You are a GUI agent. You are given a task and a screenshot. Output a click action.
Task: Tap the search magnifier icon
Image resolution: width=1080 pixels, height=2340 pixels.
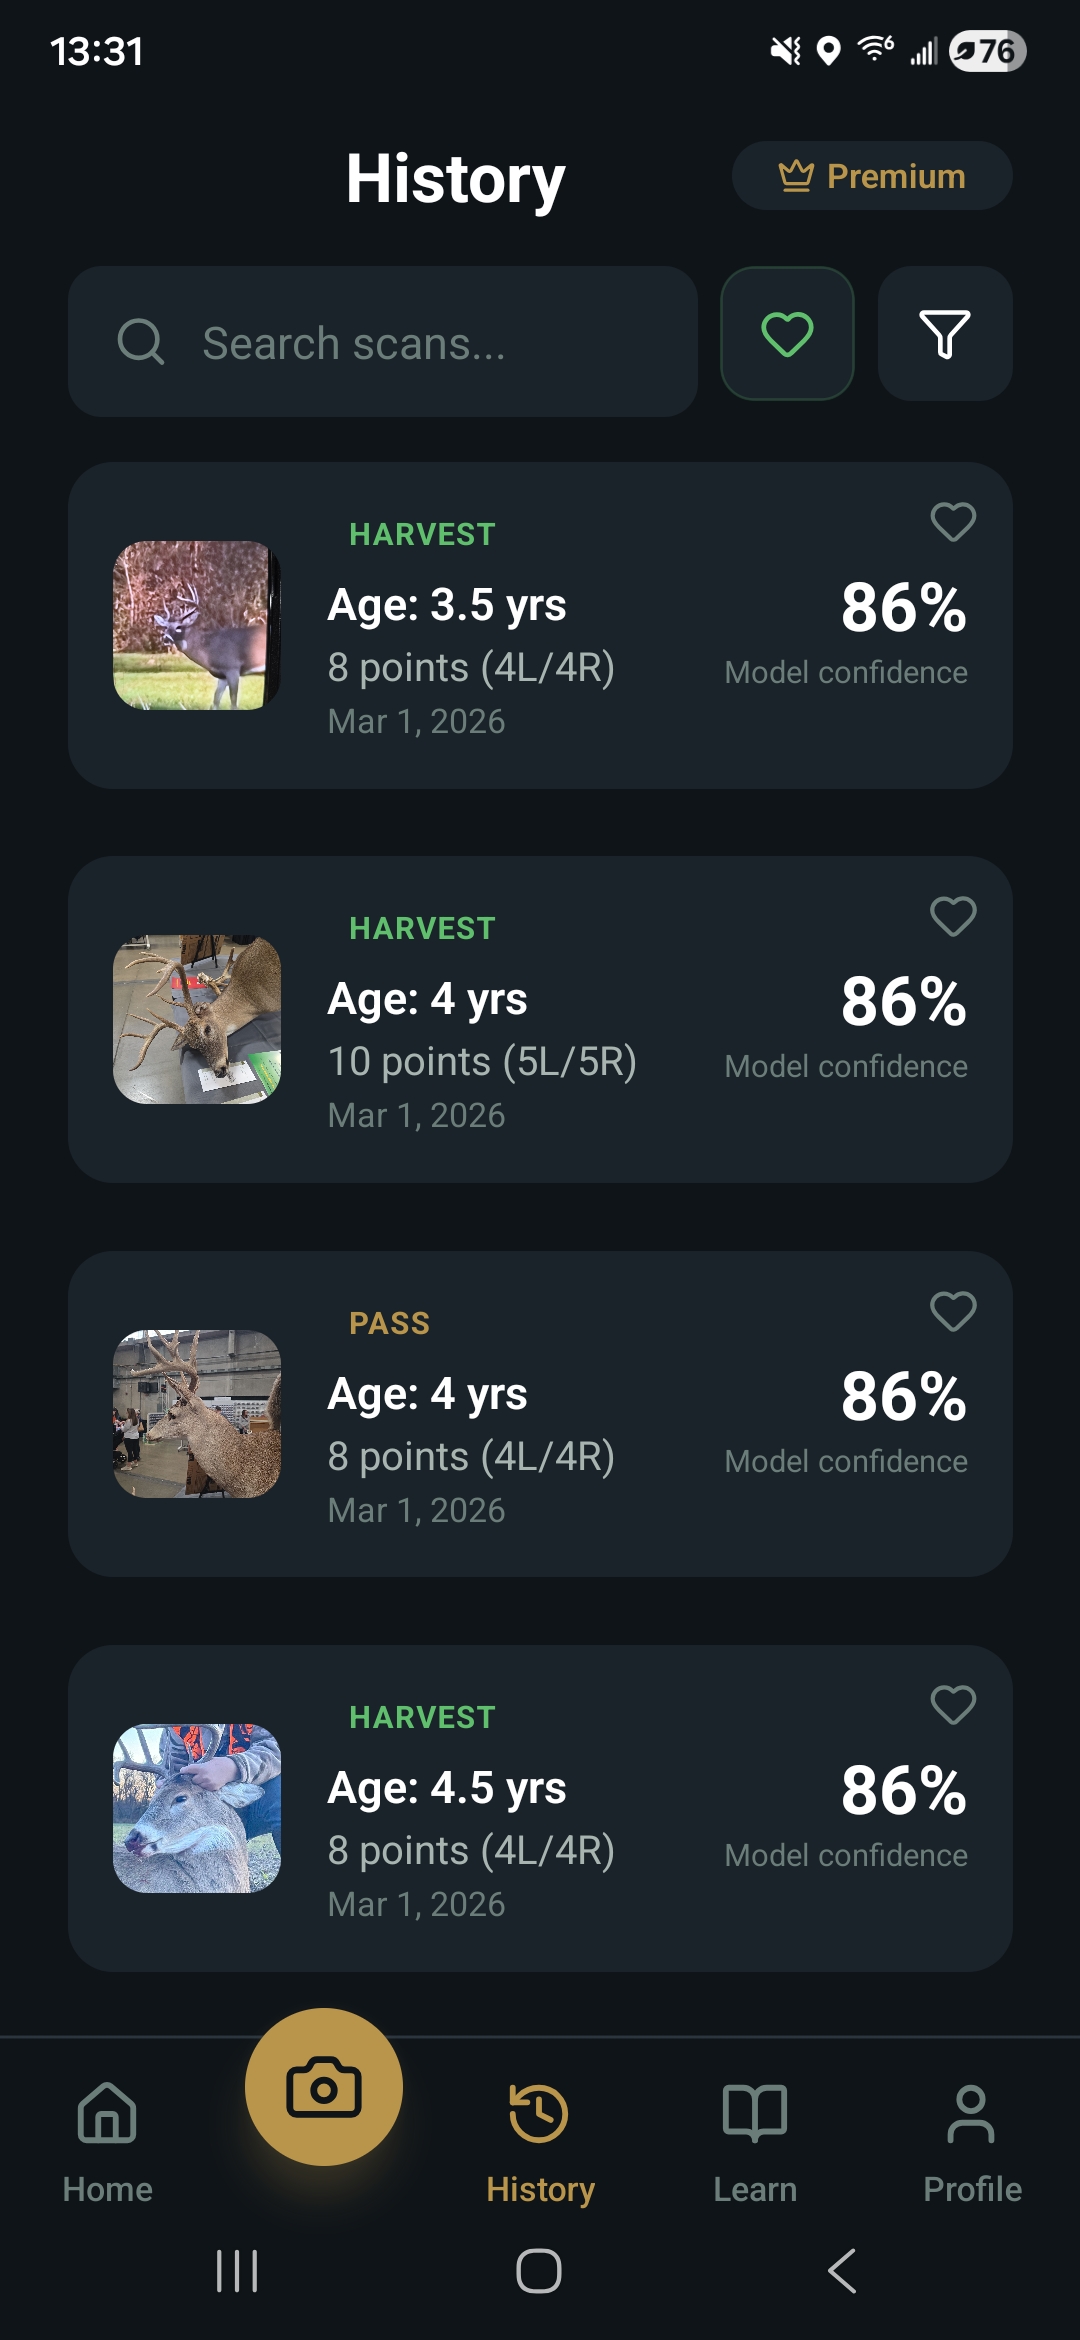(141, 342)
